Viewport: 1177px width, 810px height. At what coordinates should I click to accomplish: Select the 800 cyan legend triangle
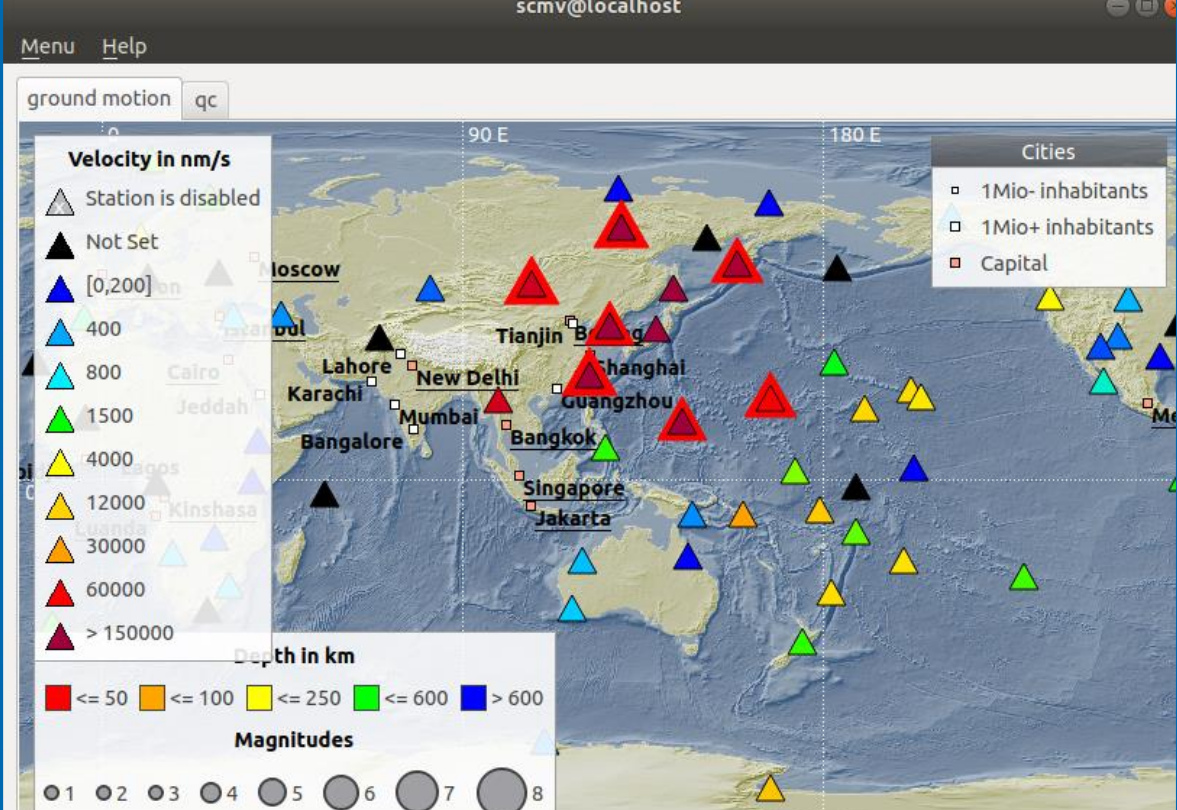[60, 376]
